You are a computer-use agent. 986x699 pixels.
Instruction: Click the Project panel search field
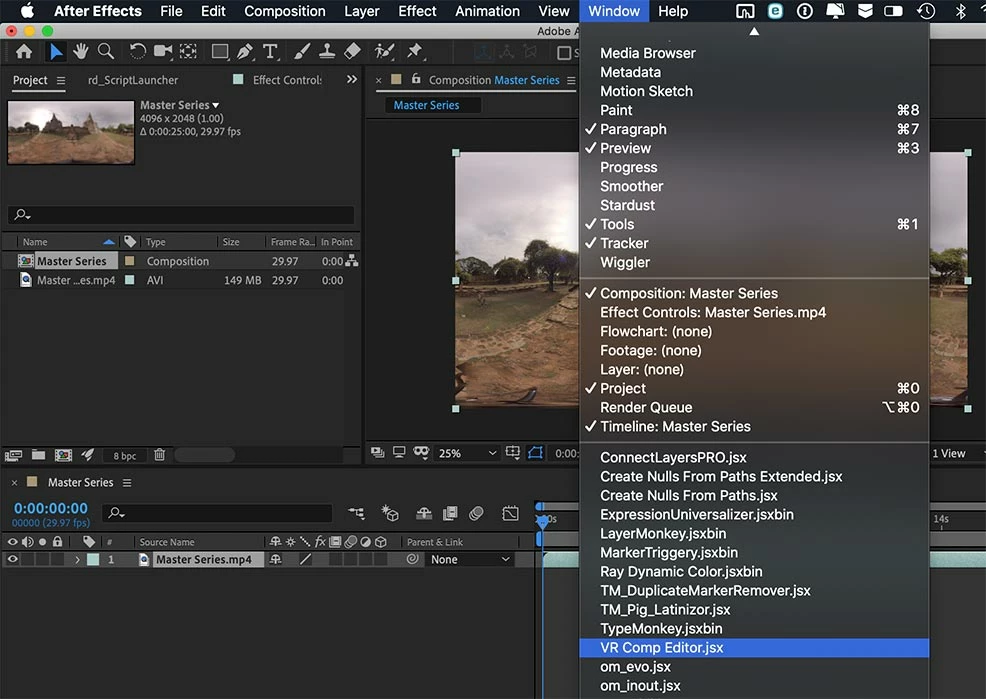181,214
